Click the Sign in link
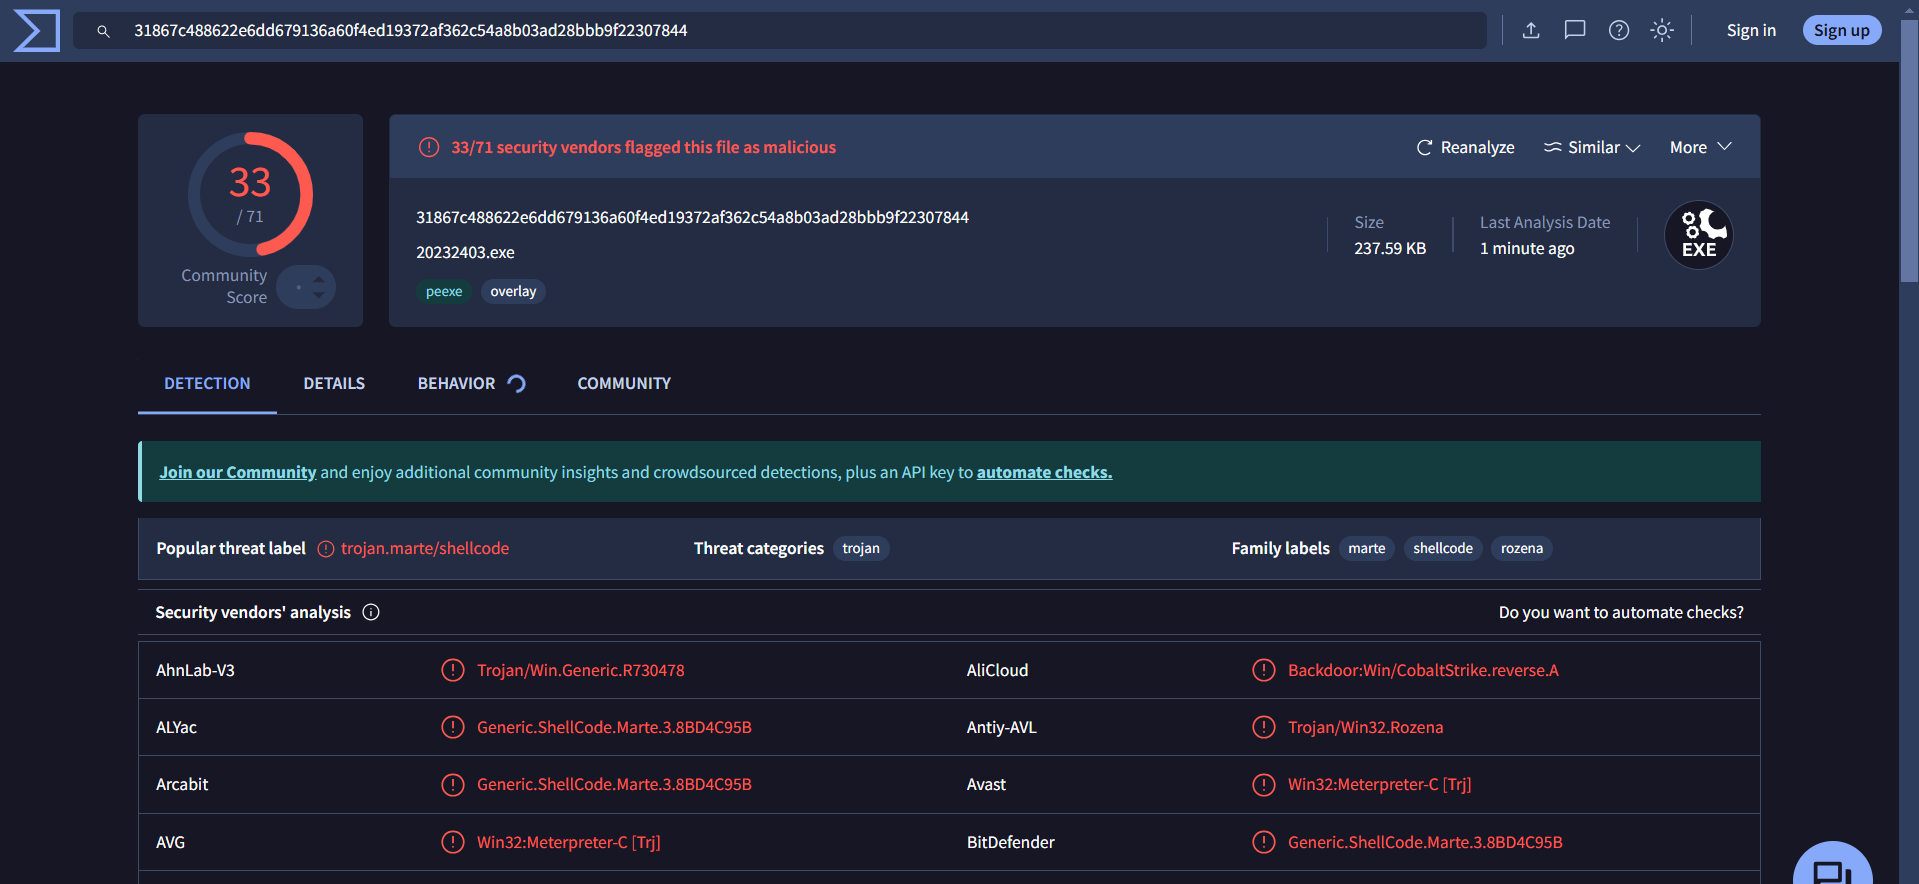The image size is (1919, 884). point(1751,30)
